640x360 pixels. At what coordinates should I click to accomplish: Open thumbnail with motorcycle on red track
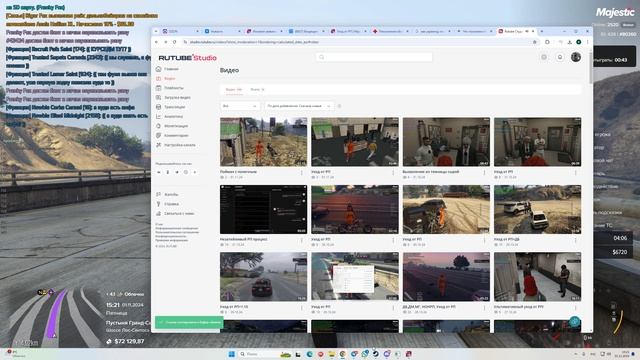coord(355,209)
